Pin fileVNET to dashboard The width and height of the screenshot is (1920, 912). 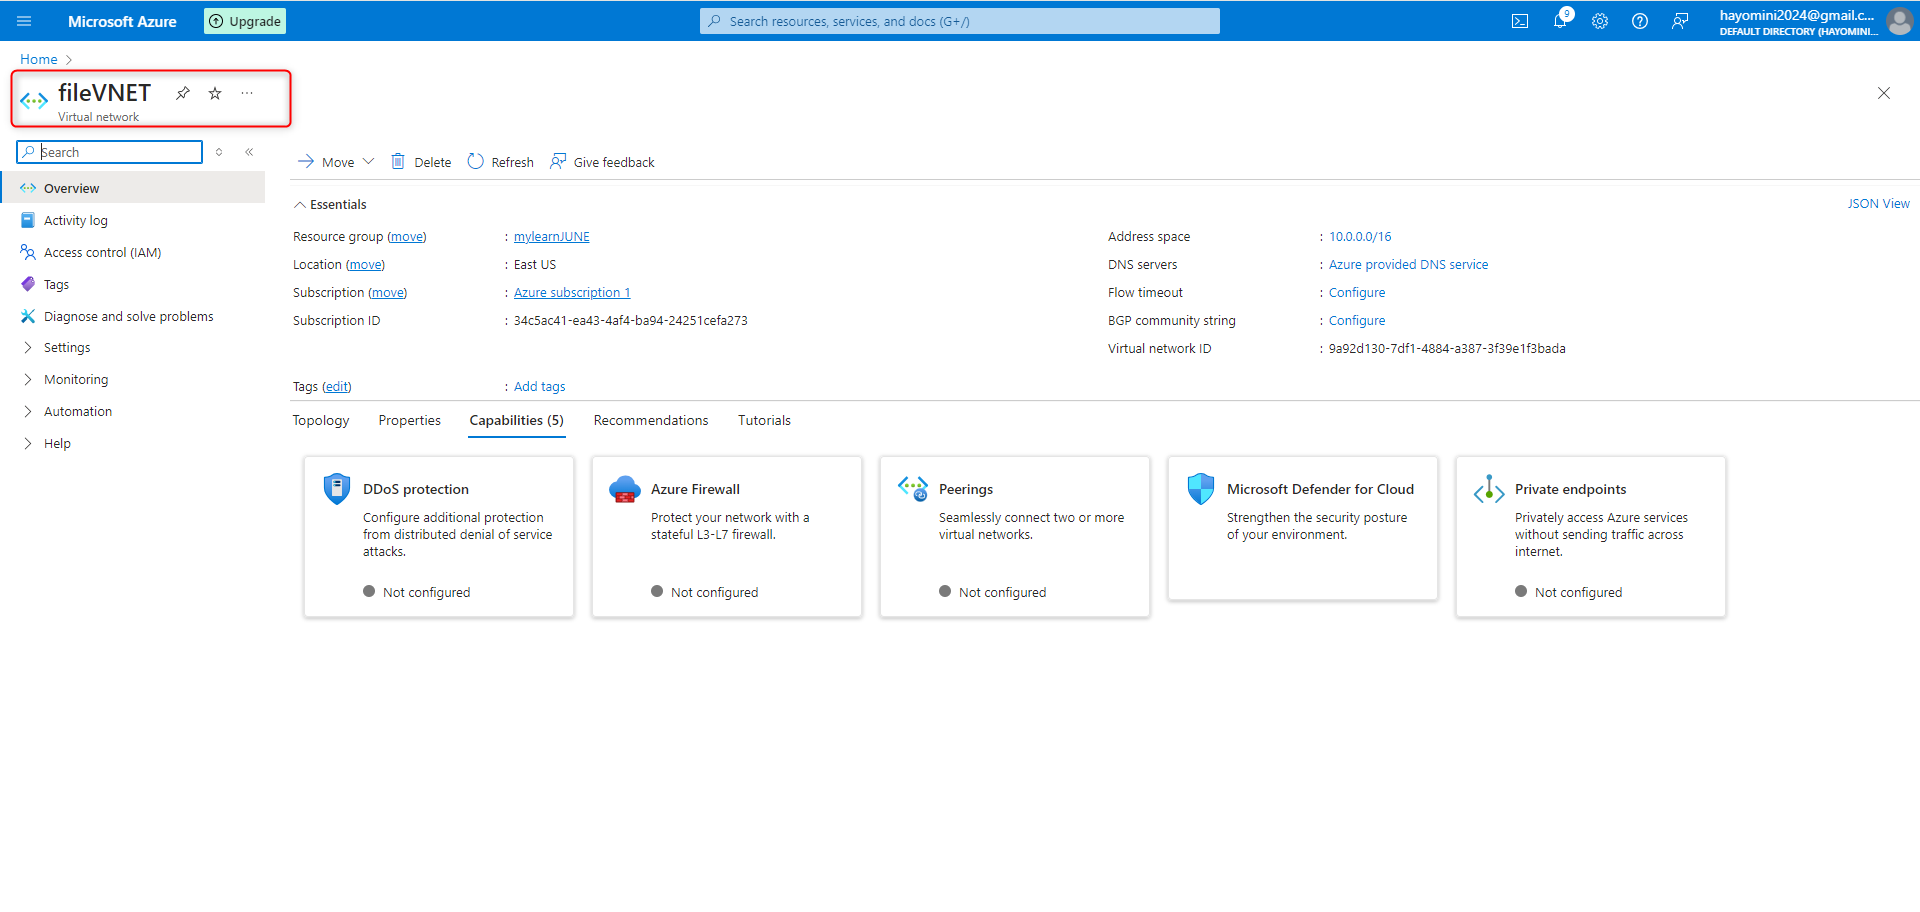pos(183,93)
